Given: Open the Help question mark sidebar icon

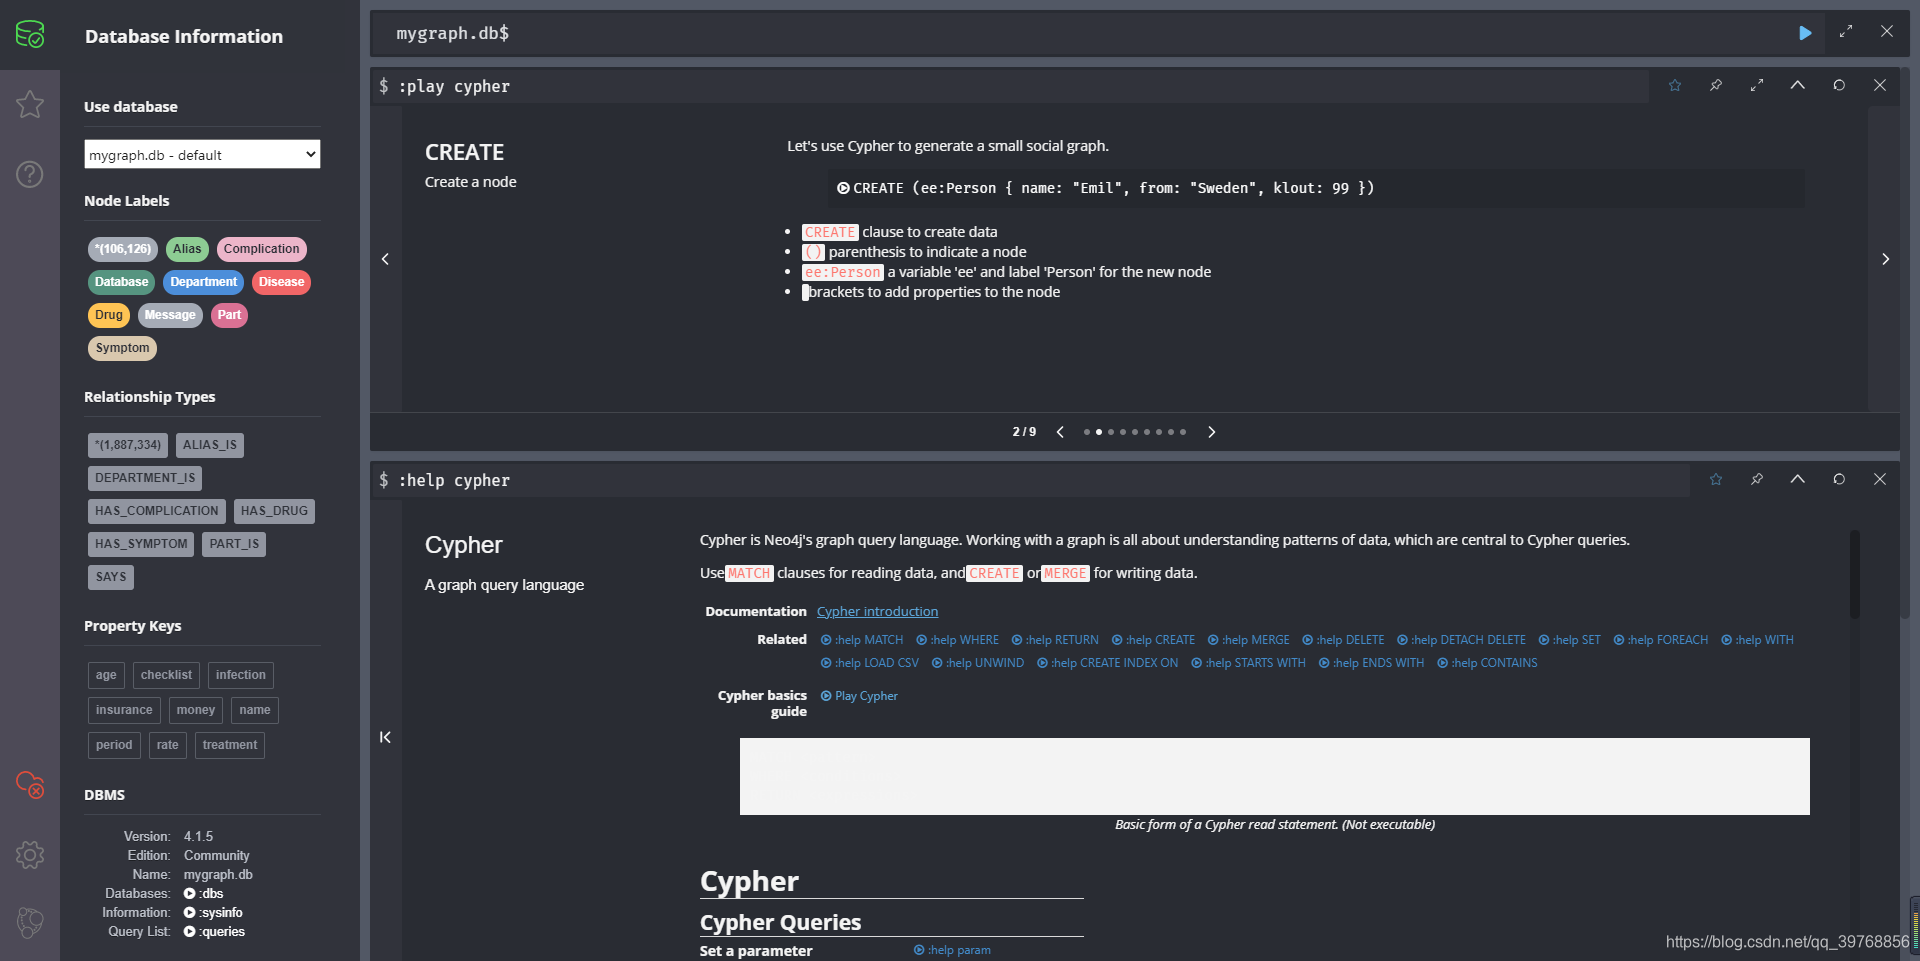Looking at the screenshot, I should pyautogui.click(x=30, y=174).
